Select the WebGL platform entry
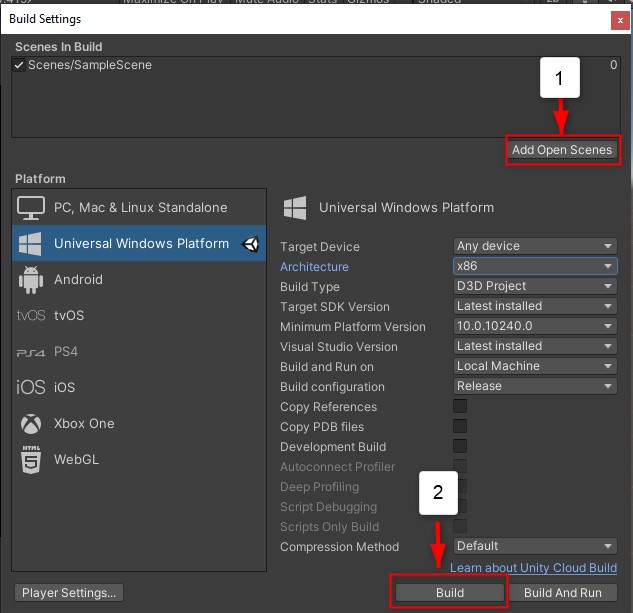Viewport: 633px width, 613px height. pyautogui.click(x=139, y=460)
